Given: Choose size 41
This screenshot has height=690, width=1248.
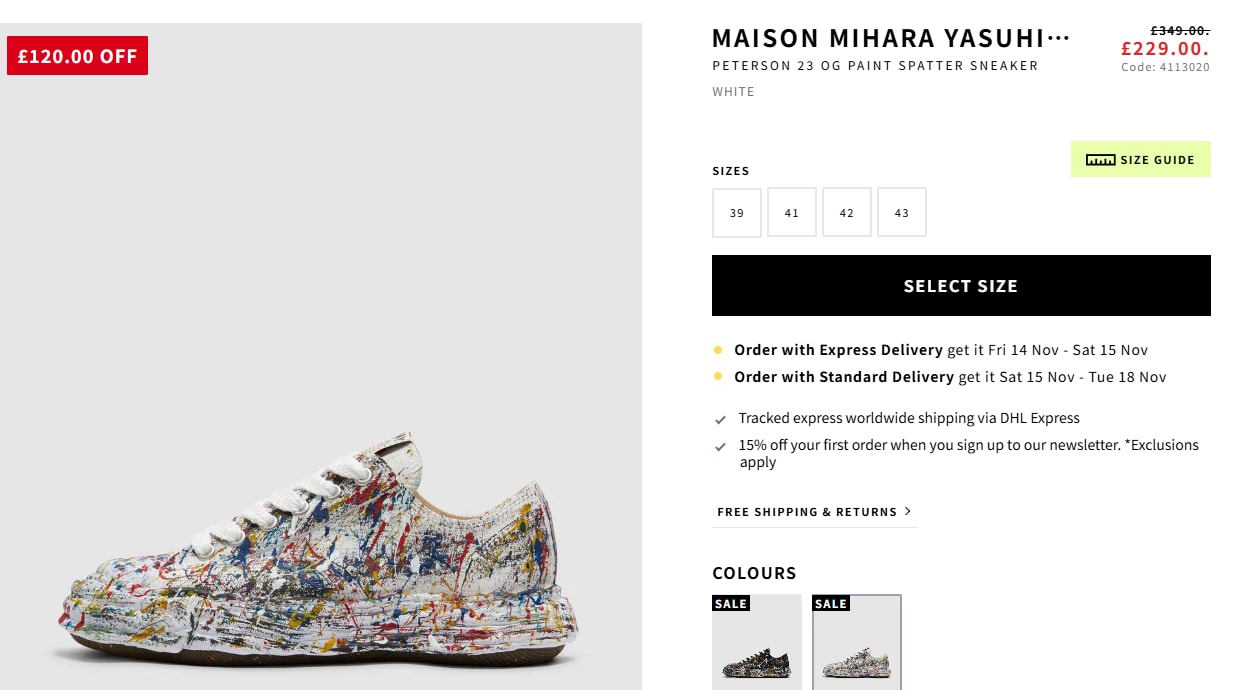Looking at the screenshot, I should 792,213.
